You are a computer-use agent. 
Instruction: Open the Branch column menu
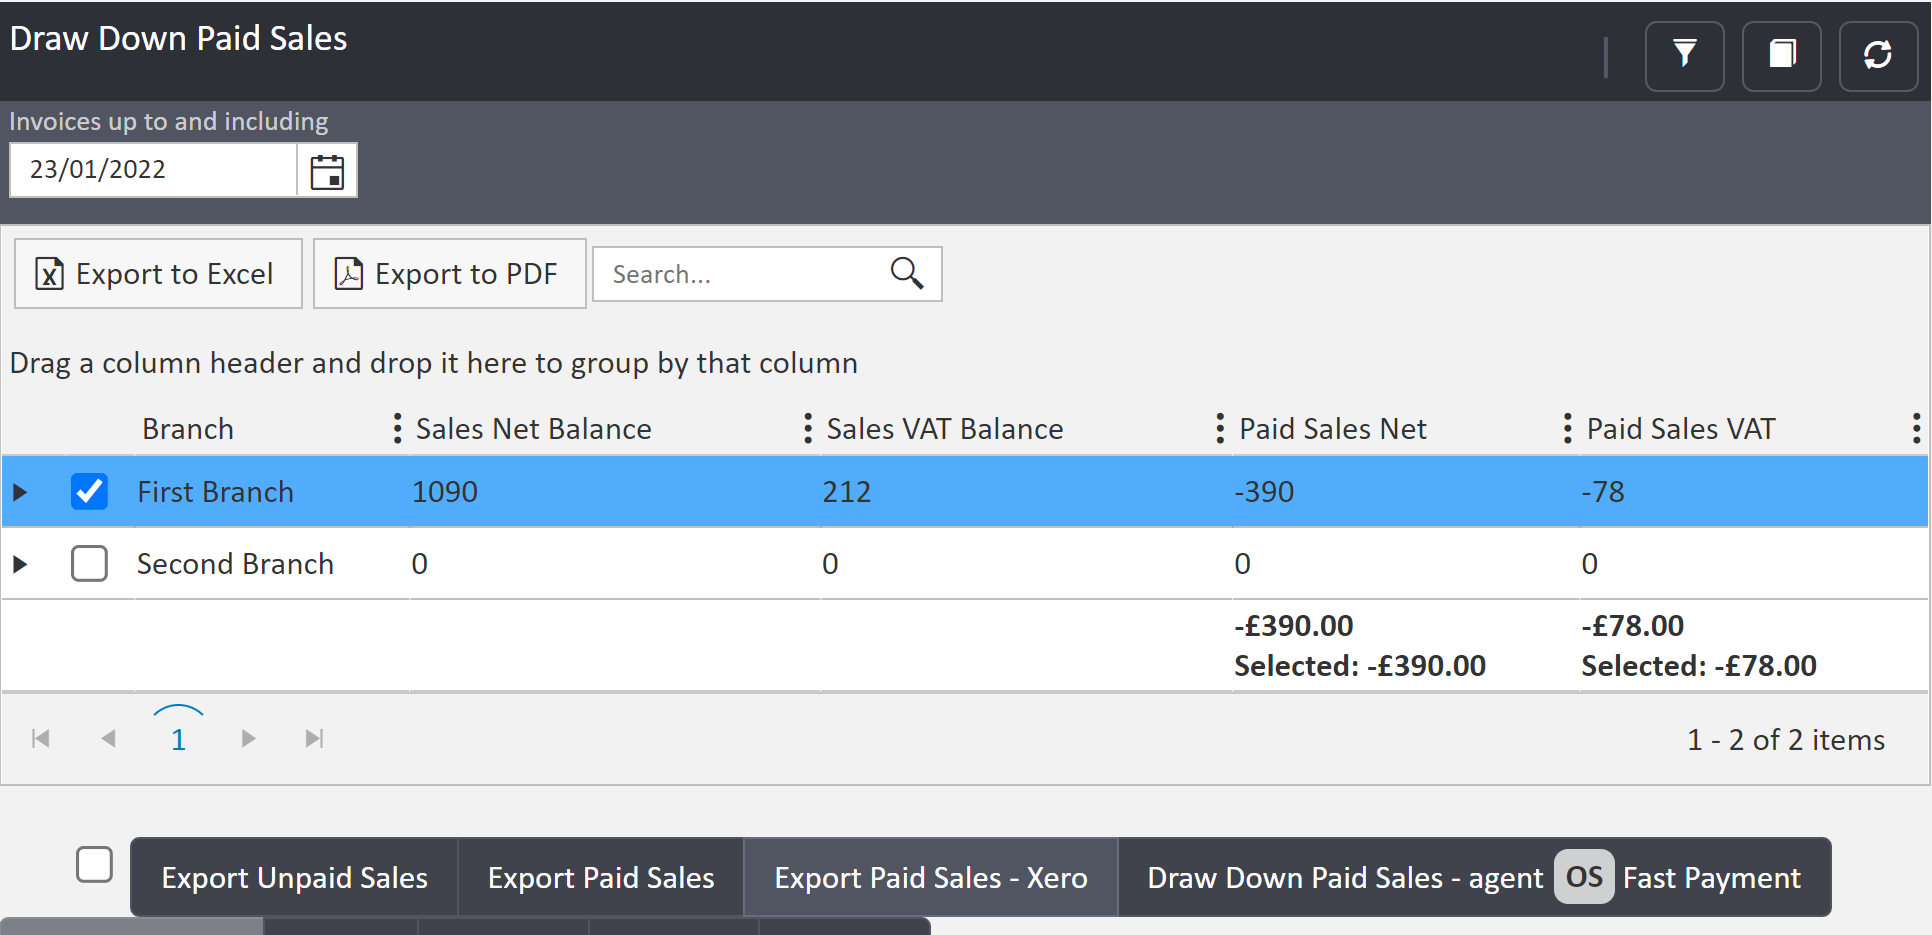(397, 429)
